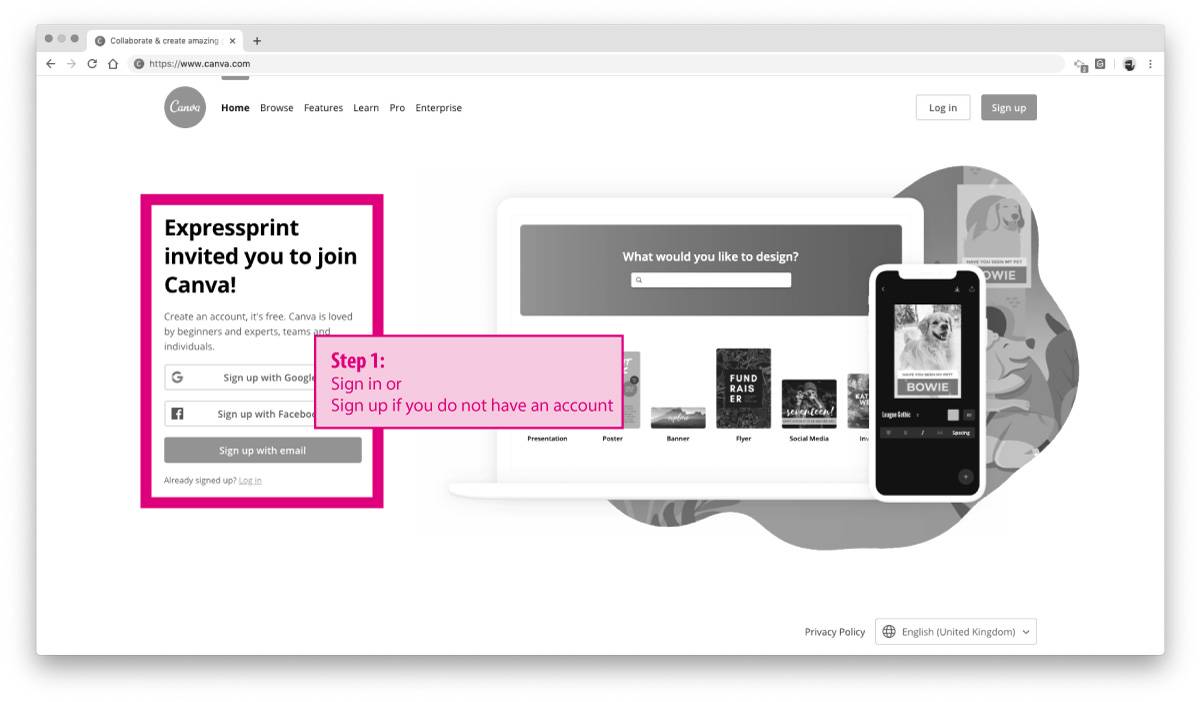Select the Social Media design thumbnail
The width and height of the screenshot is (1200, 702).
pyautogui.click(x=809, y=404)
